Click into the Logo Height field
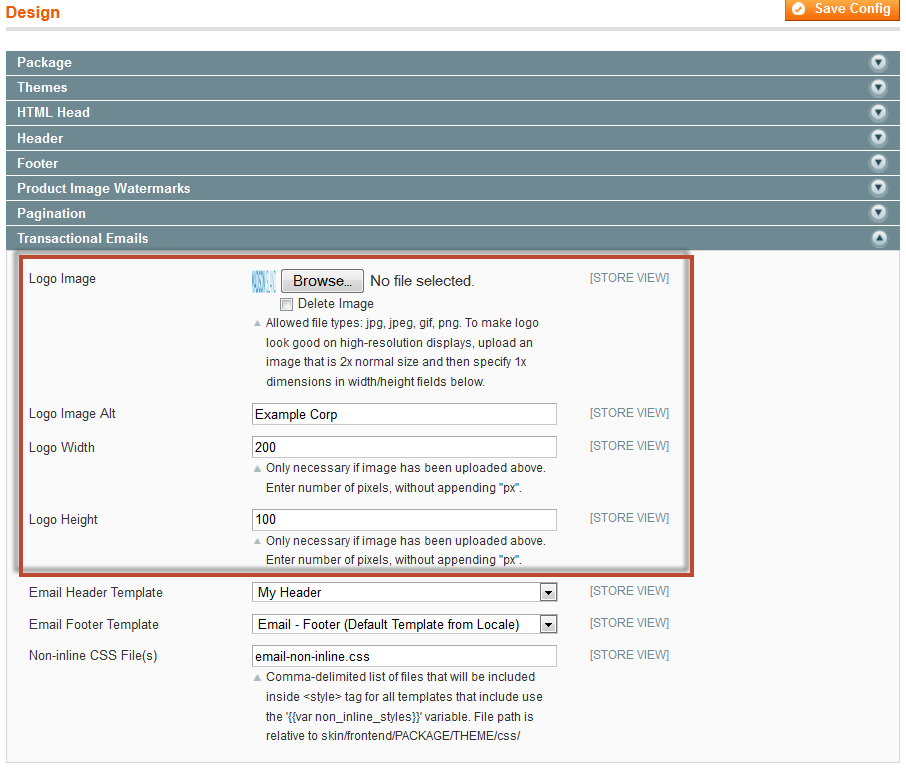Viewport: 906px width, 768px height. pyautogui.click(x=404, y=520)
